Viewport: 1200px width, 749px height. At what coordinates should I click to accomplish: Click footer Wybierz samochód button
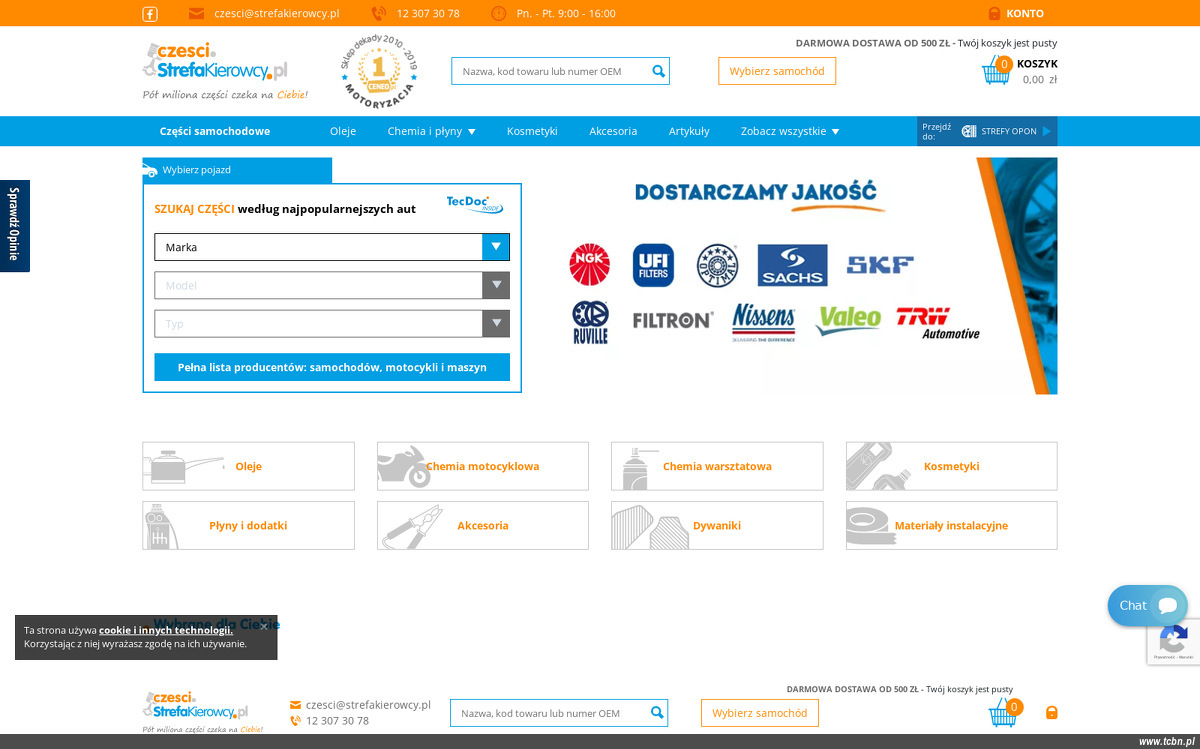[x=760, y=713]
